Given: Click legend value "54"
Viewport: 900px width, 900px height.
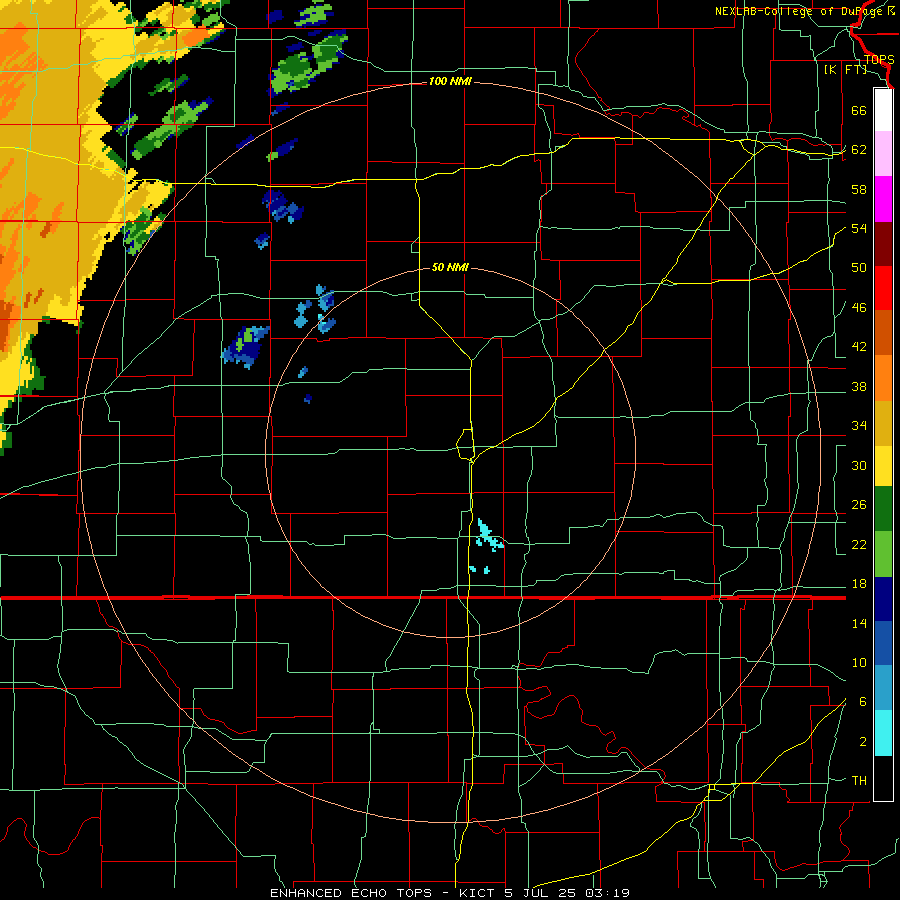Looking at the screenshot, I should (x=859, y=228).
